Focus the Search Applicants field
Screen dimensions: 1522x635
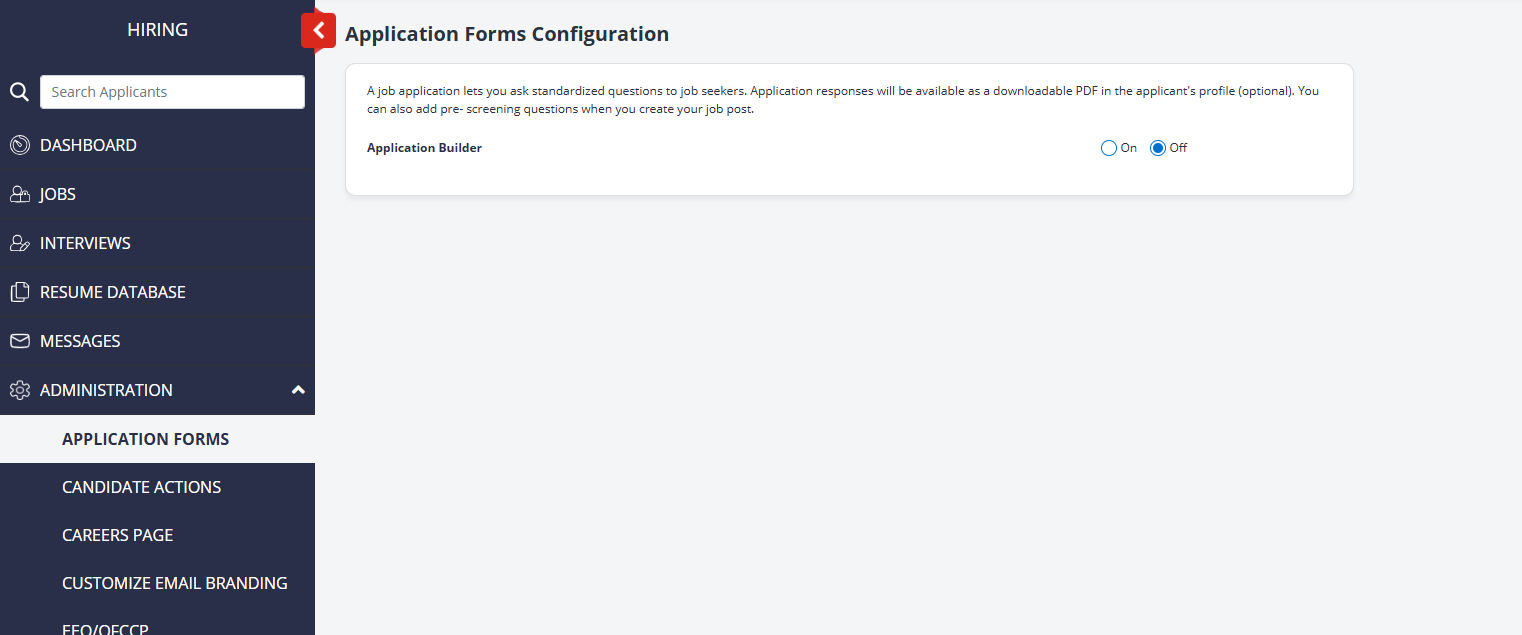pos(172,92)
